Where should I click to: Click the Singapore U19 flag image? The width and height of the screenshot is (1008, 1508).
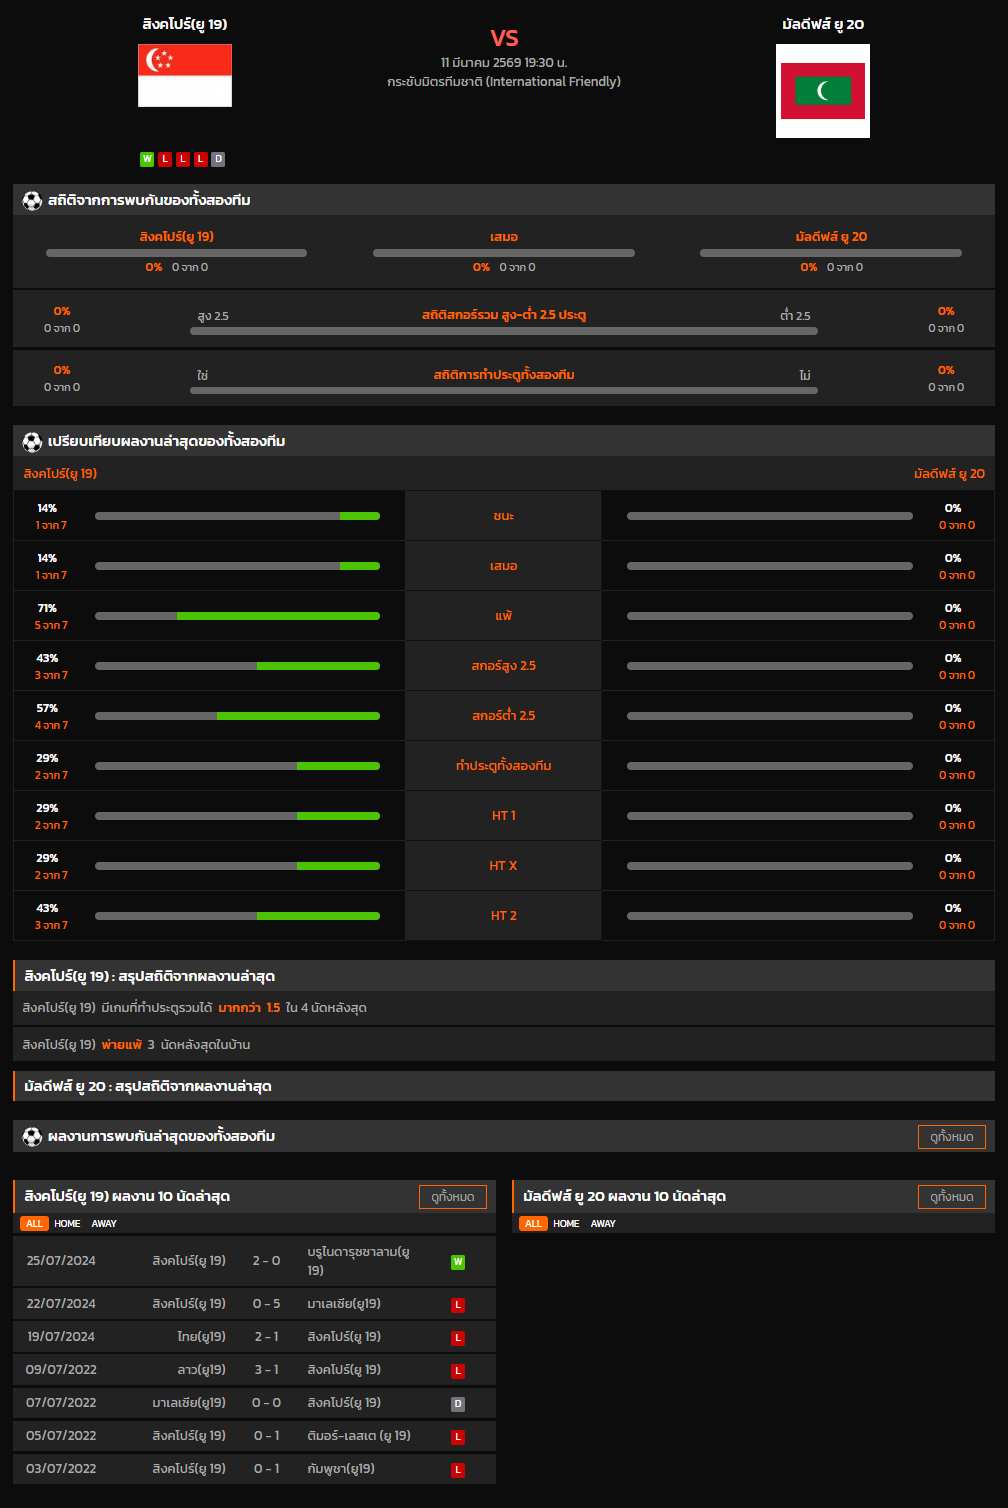(x=185, y=75)
